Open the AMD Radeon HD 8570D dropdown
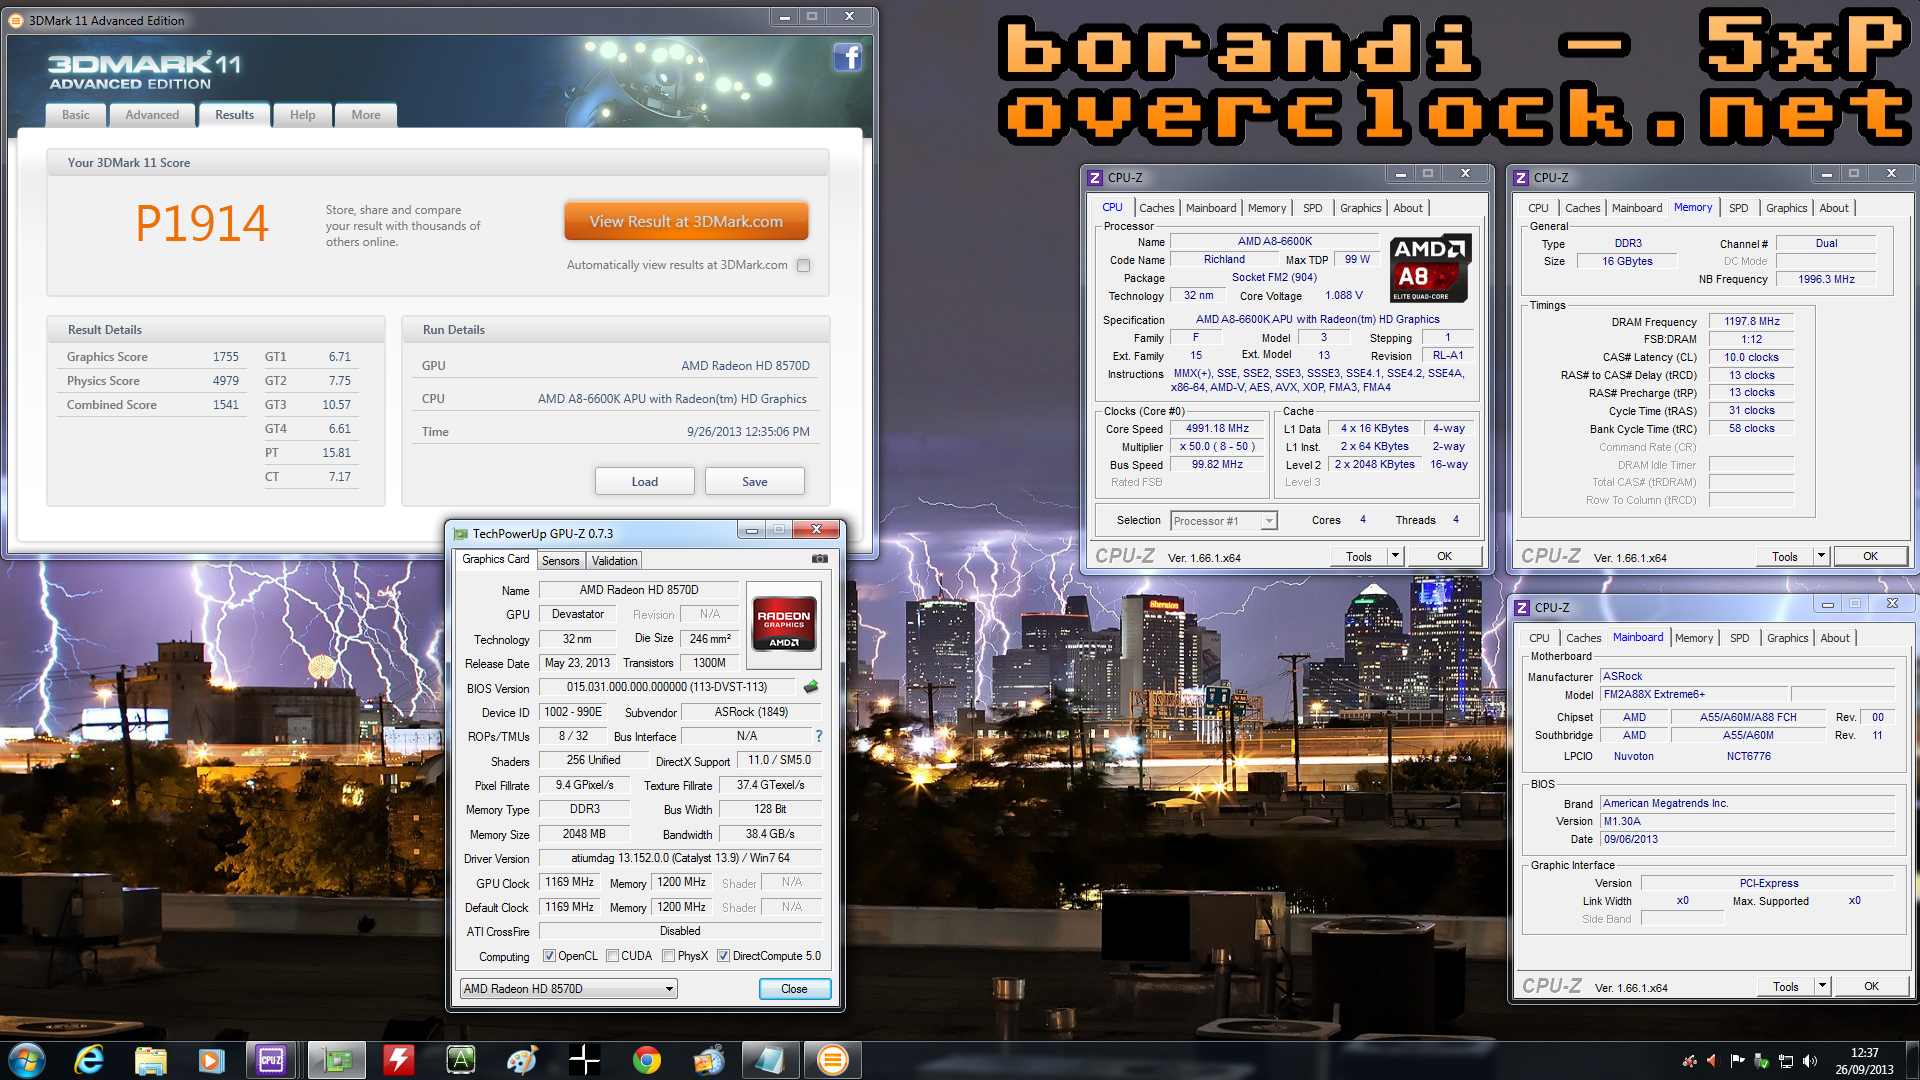Viewport: 1920px width, 1080px height. 568,989
